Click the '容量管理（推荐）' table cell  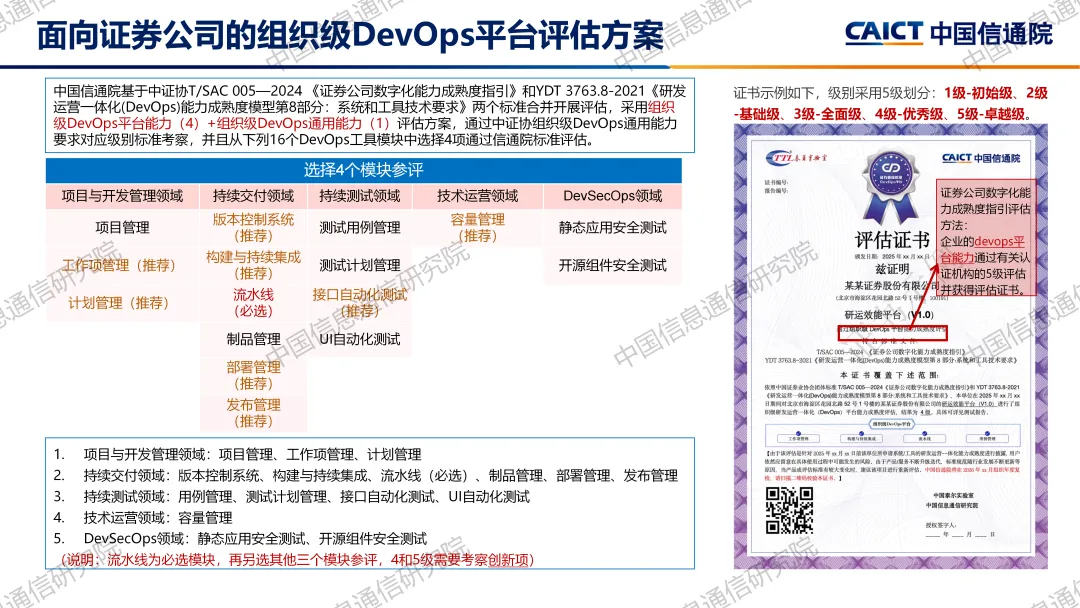477,228
